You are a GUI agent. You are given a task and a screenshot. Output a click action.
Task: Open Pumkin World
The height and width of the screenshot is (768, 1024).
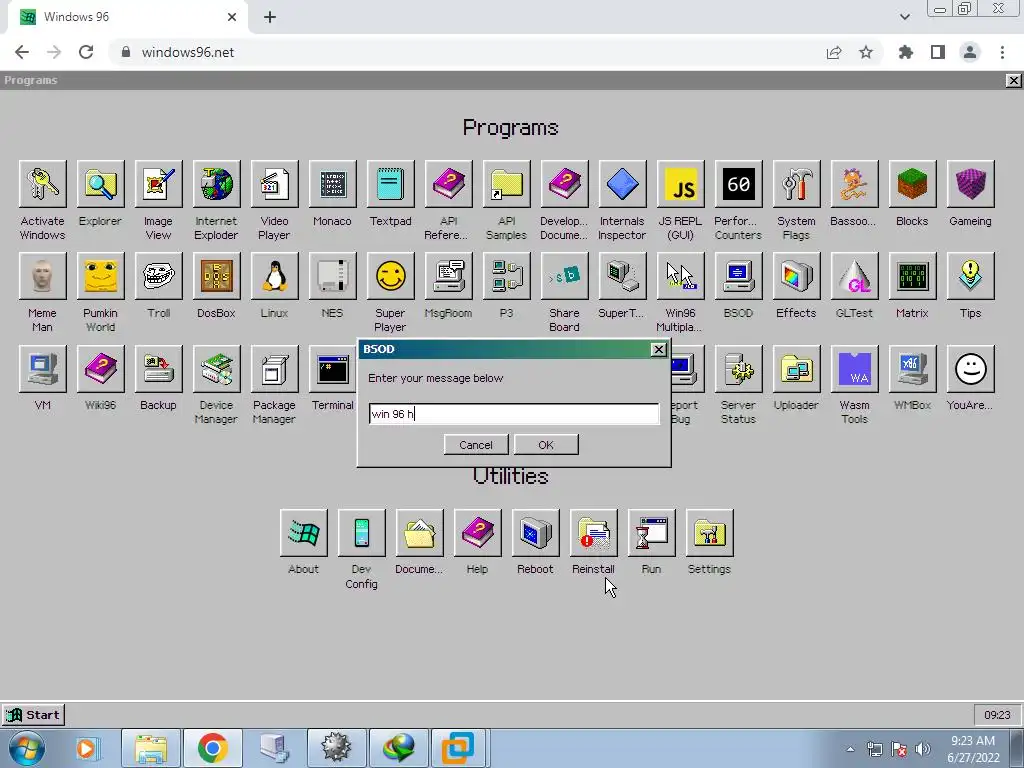pos(100,276)
